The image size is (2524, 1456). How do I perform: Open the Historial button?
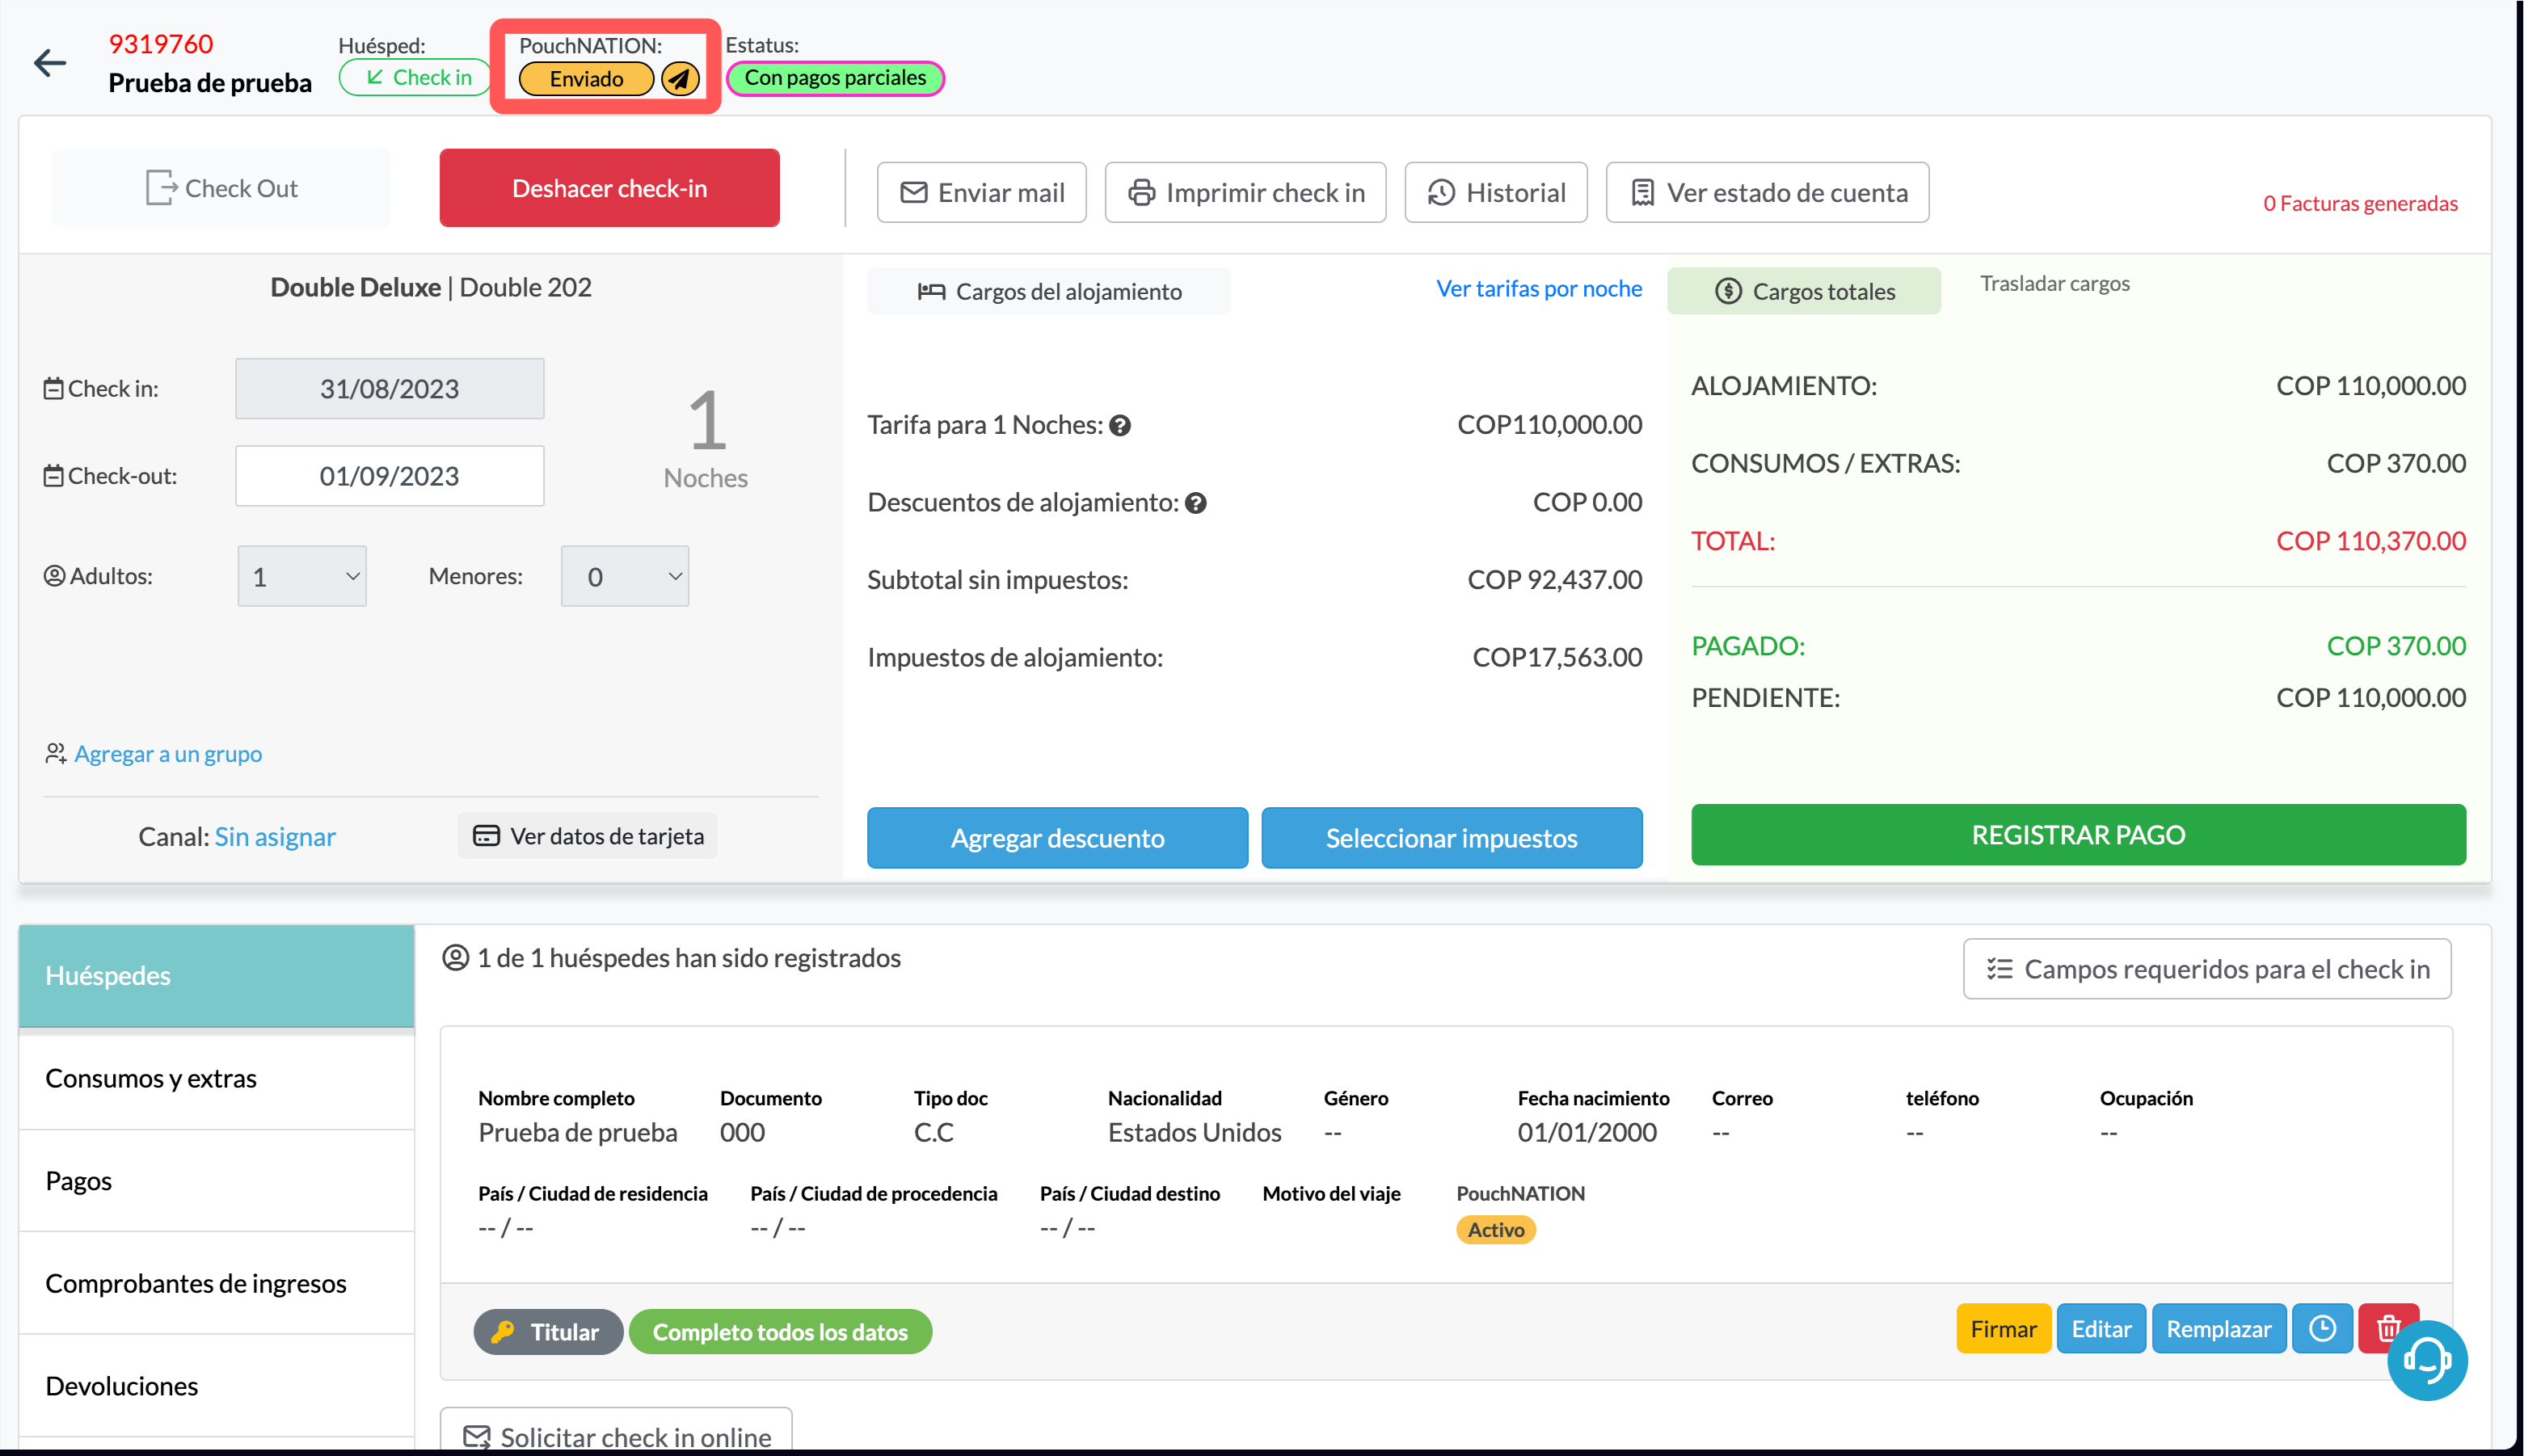(x=1496, y=192)
